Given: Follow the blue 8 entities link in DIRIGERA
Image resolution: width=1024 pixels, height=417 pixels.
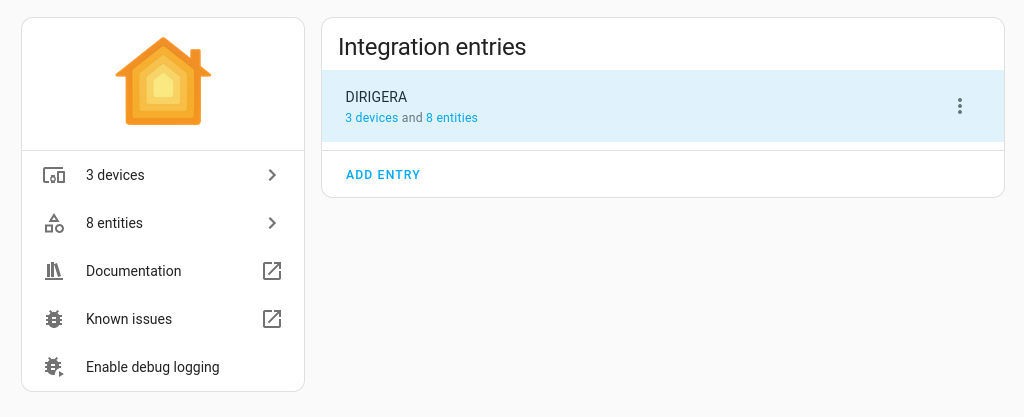Looking at the screenshot, I should pos(452,118).
